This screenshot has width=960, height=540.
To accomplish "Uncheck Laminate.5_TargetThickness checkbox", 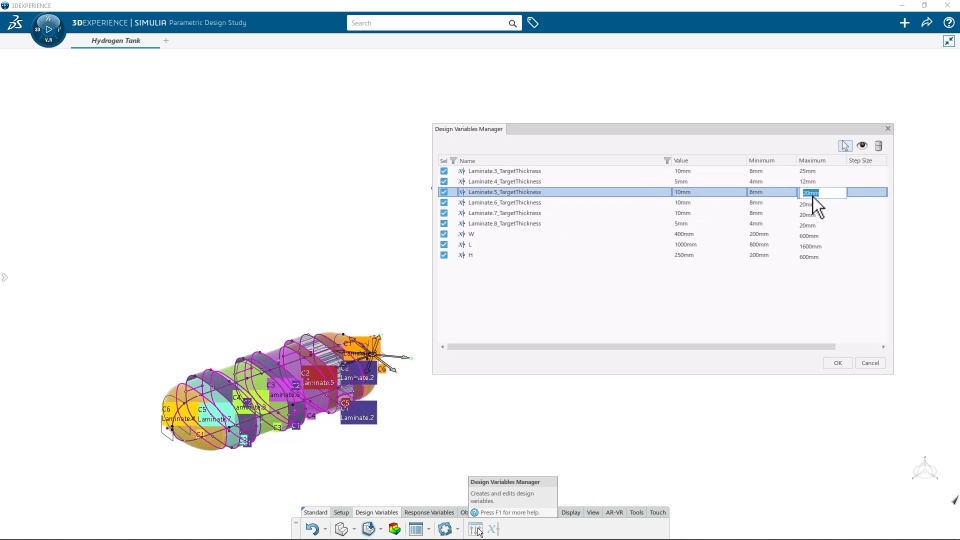I will [x=444, y=192].
